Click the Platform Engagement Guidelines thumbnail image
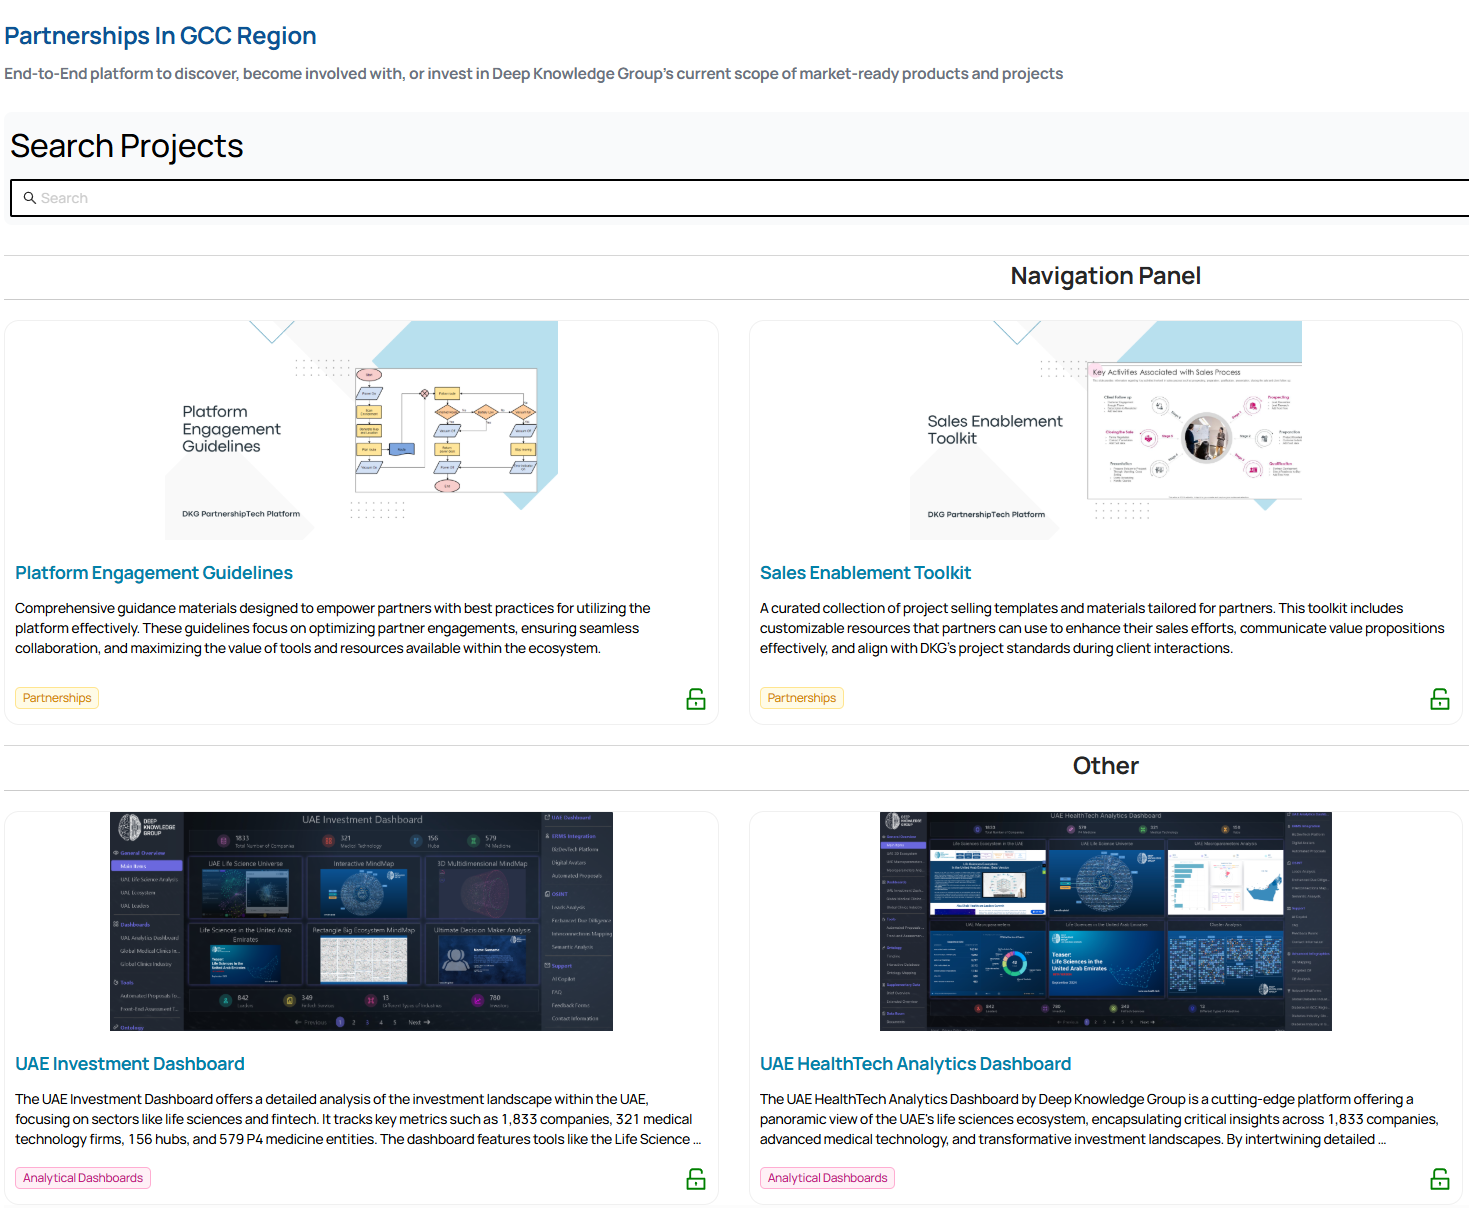1469x1208 pixels. (x=361, y=430)
